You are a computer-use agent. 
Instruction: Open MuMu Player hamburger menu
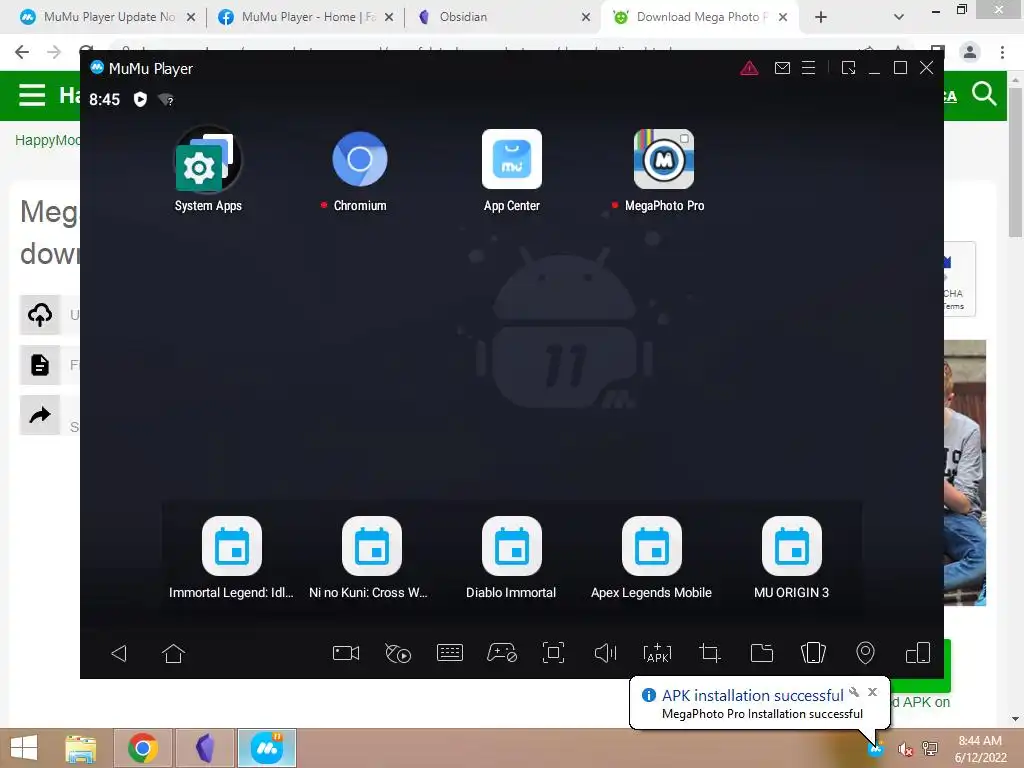[808, 68]
